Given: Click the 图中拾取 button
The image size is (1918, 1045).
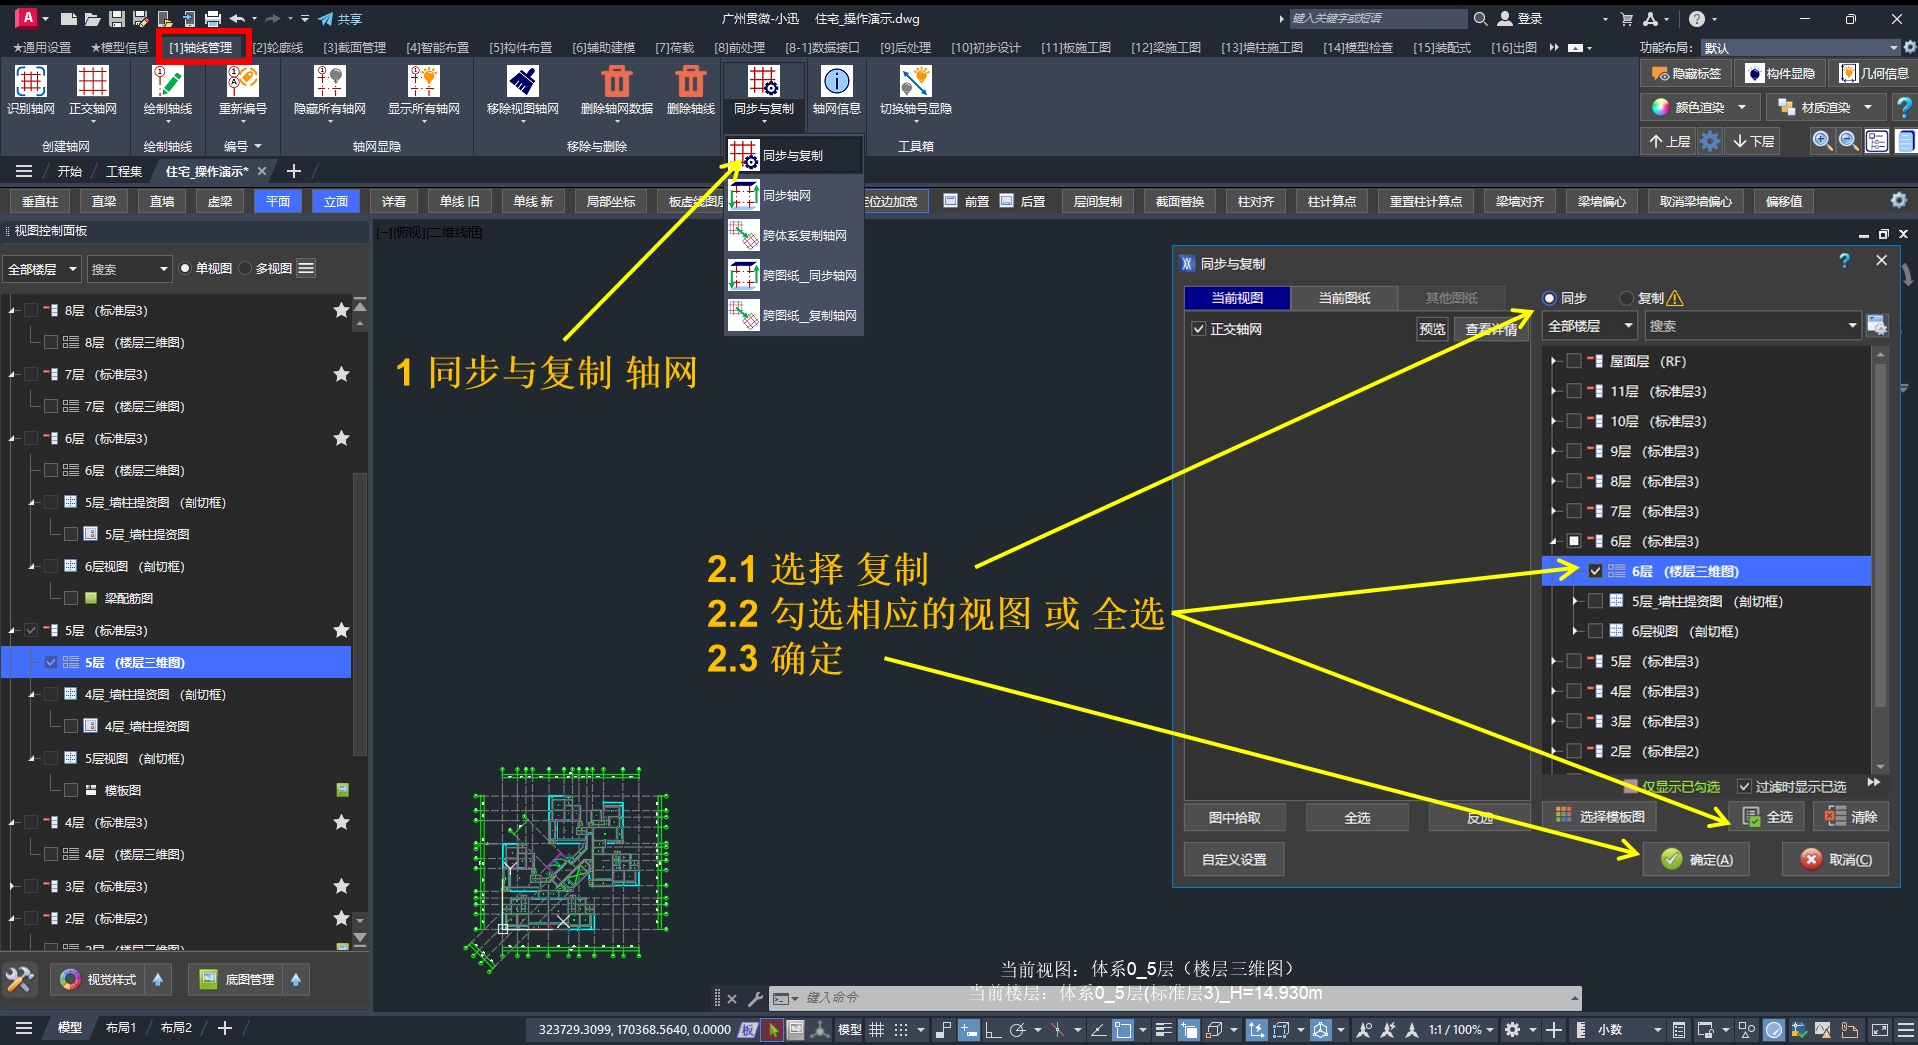Looking at the screenshot, I should [1234, 818].
